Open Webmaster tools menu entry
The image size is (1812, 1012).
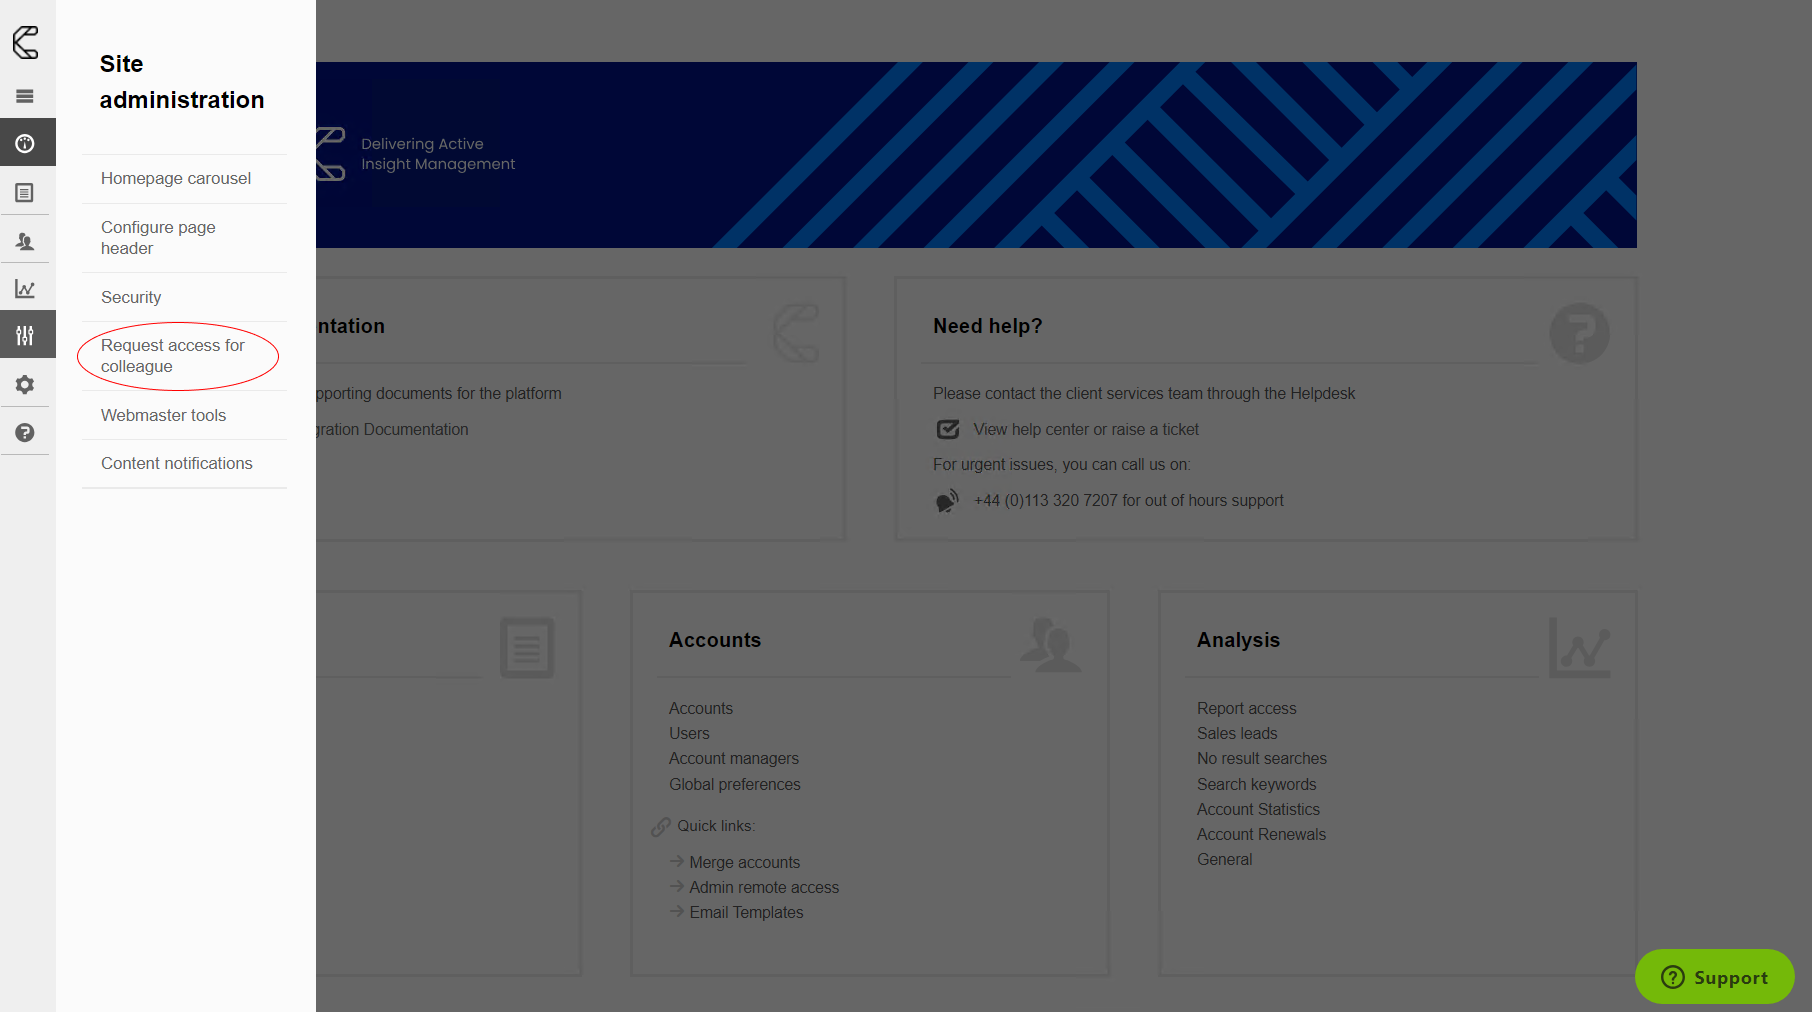pyautogui.click(x=163, y=416)
